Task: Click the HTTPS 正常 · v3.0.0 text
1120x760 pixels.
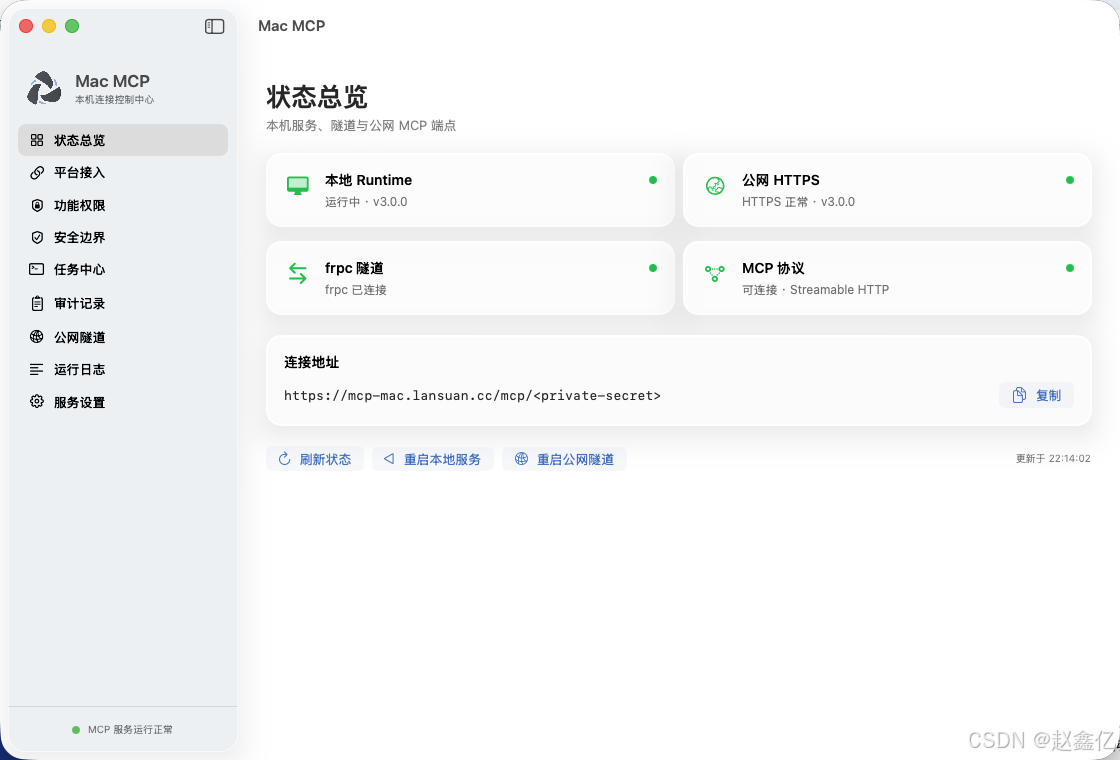Action: tap(798, 201)
